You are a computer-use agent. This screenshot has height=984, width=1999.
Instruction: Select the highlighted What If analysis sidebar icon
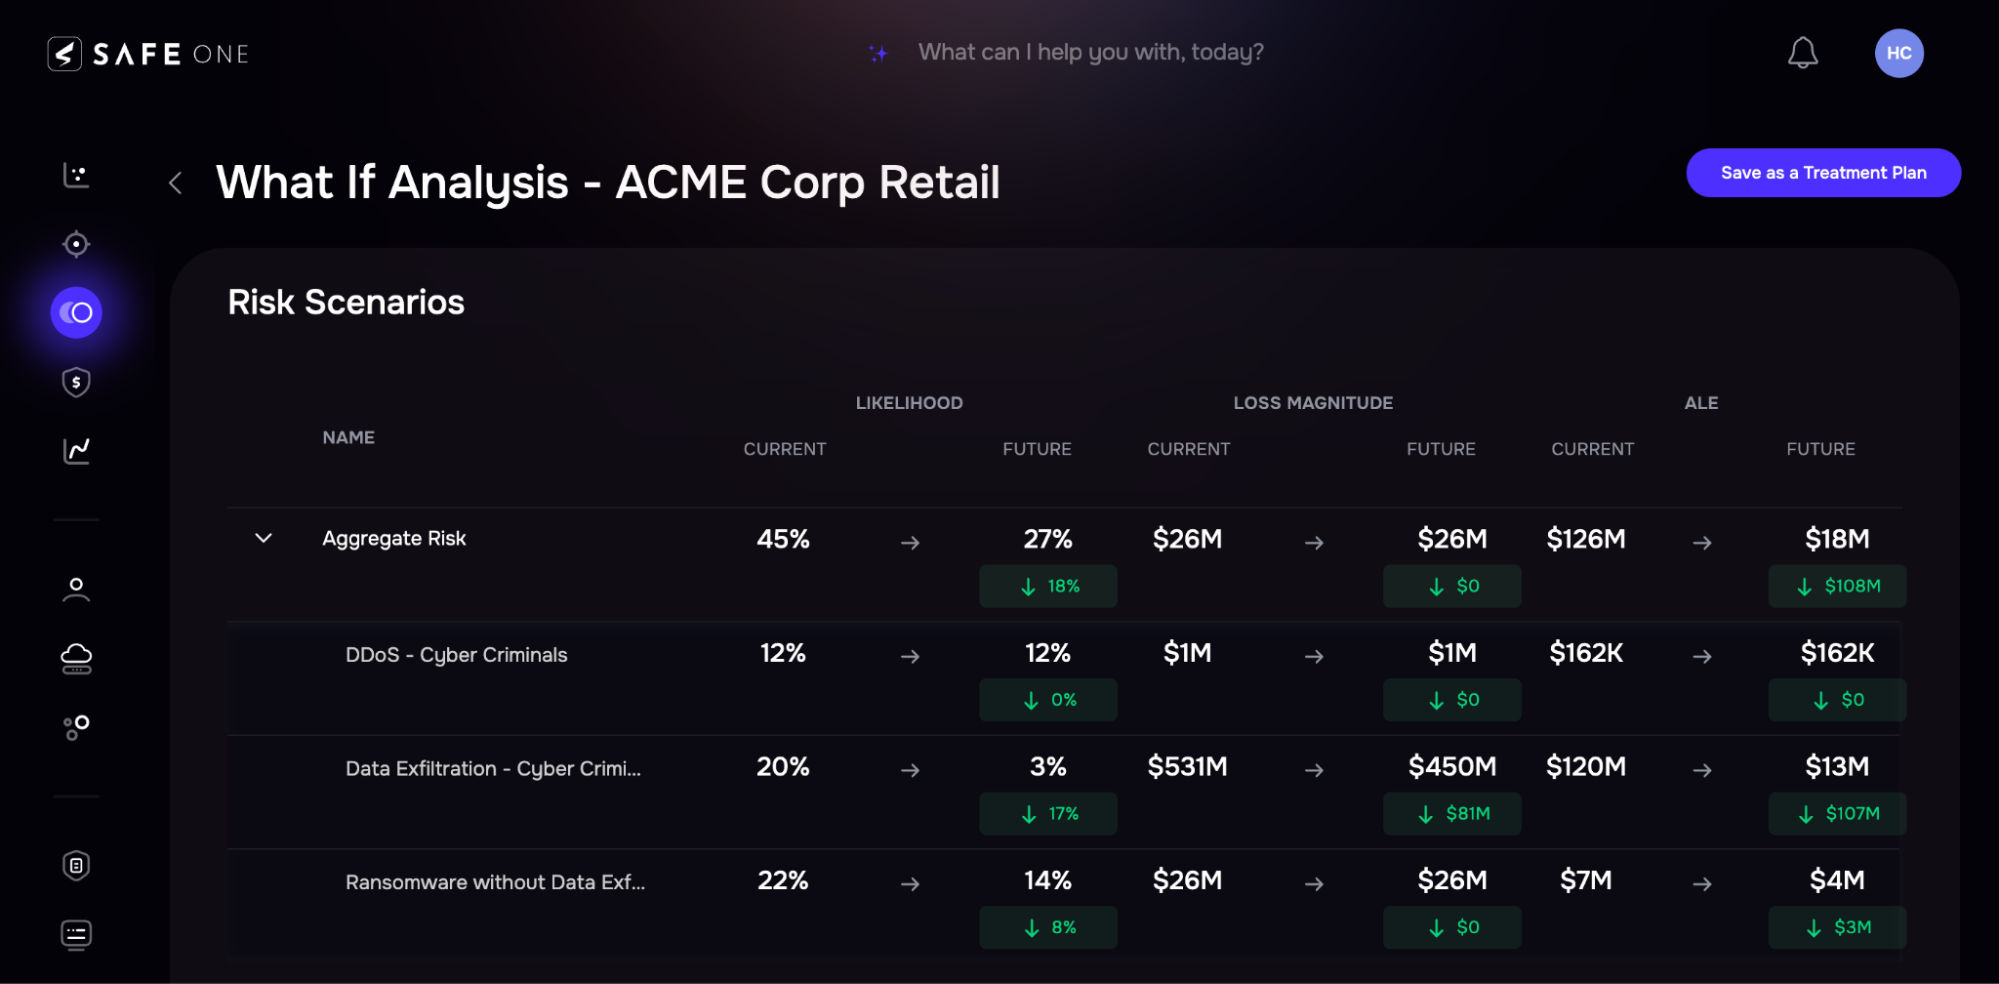76,313
